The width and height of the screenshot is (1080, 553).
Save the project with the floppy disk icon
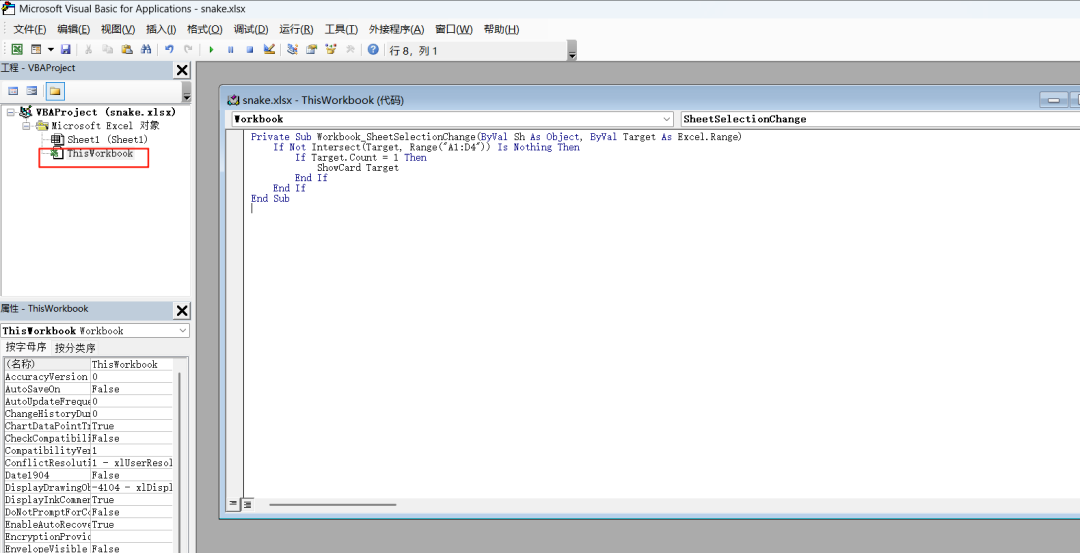click(65, 50)
